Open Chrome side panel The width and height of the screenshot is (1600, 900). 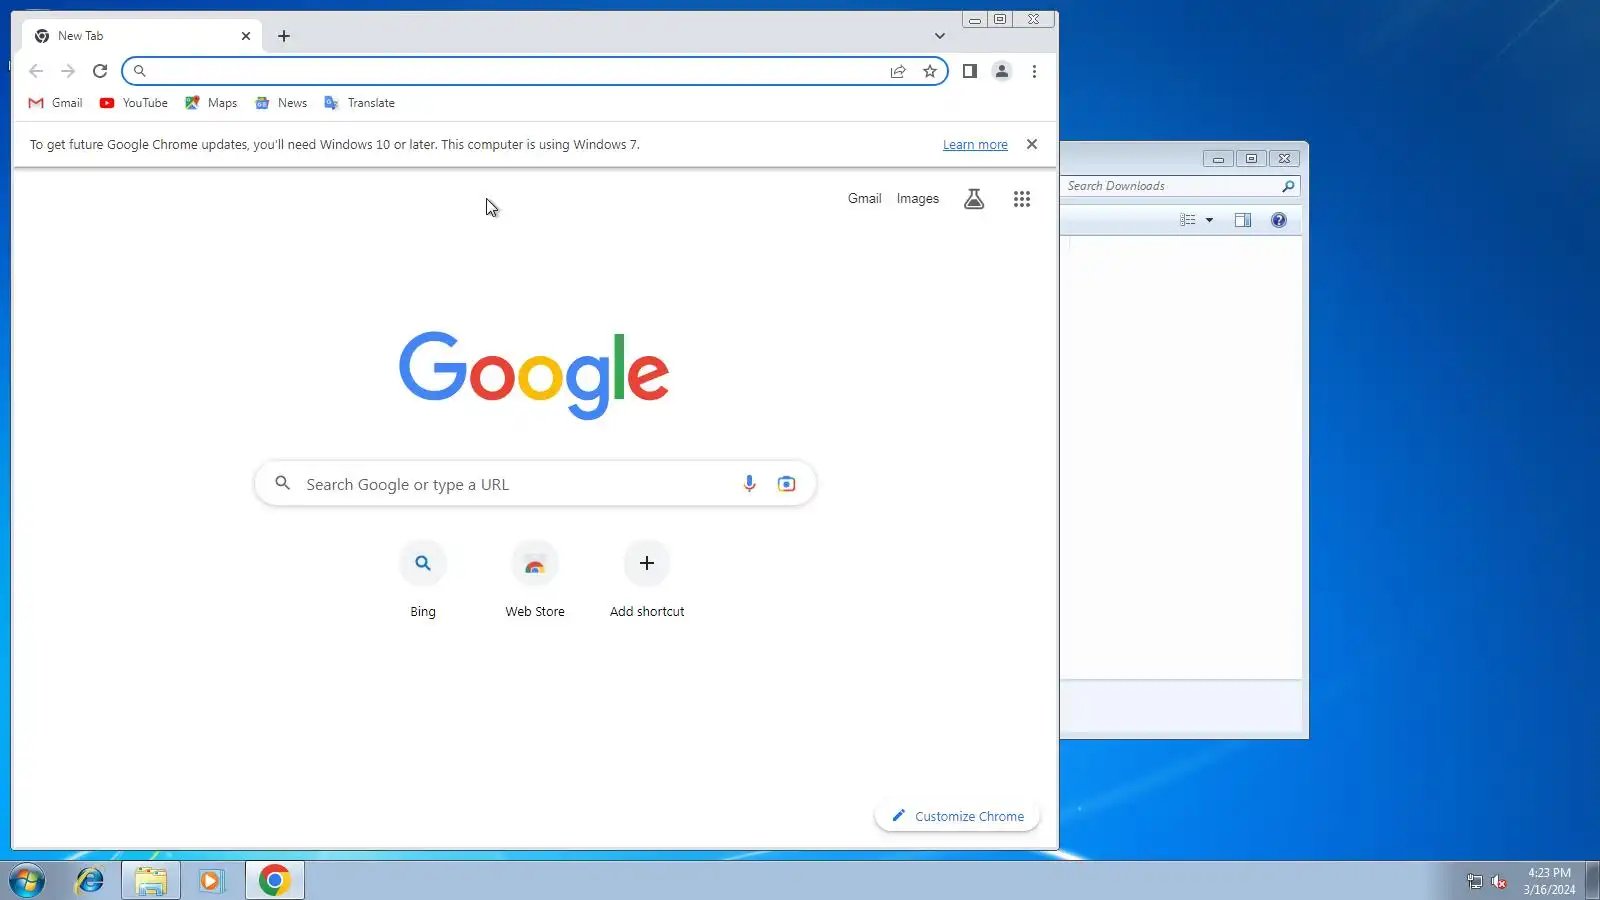(x=969, y=71)
